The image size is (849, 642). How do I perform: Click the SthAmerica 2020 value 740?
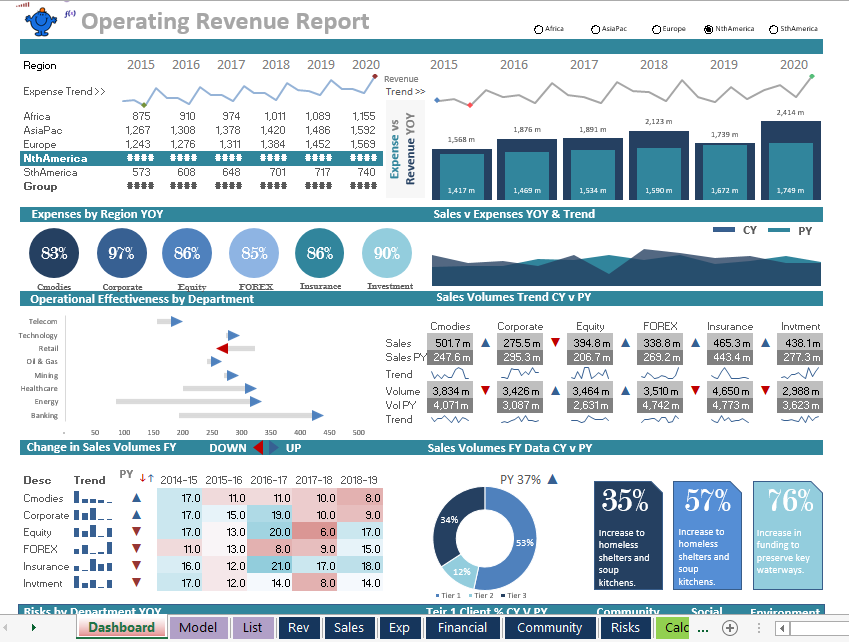[x=366, y=172]
